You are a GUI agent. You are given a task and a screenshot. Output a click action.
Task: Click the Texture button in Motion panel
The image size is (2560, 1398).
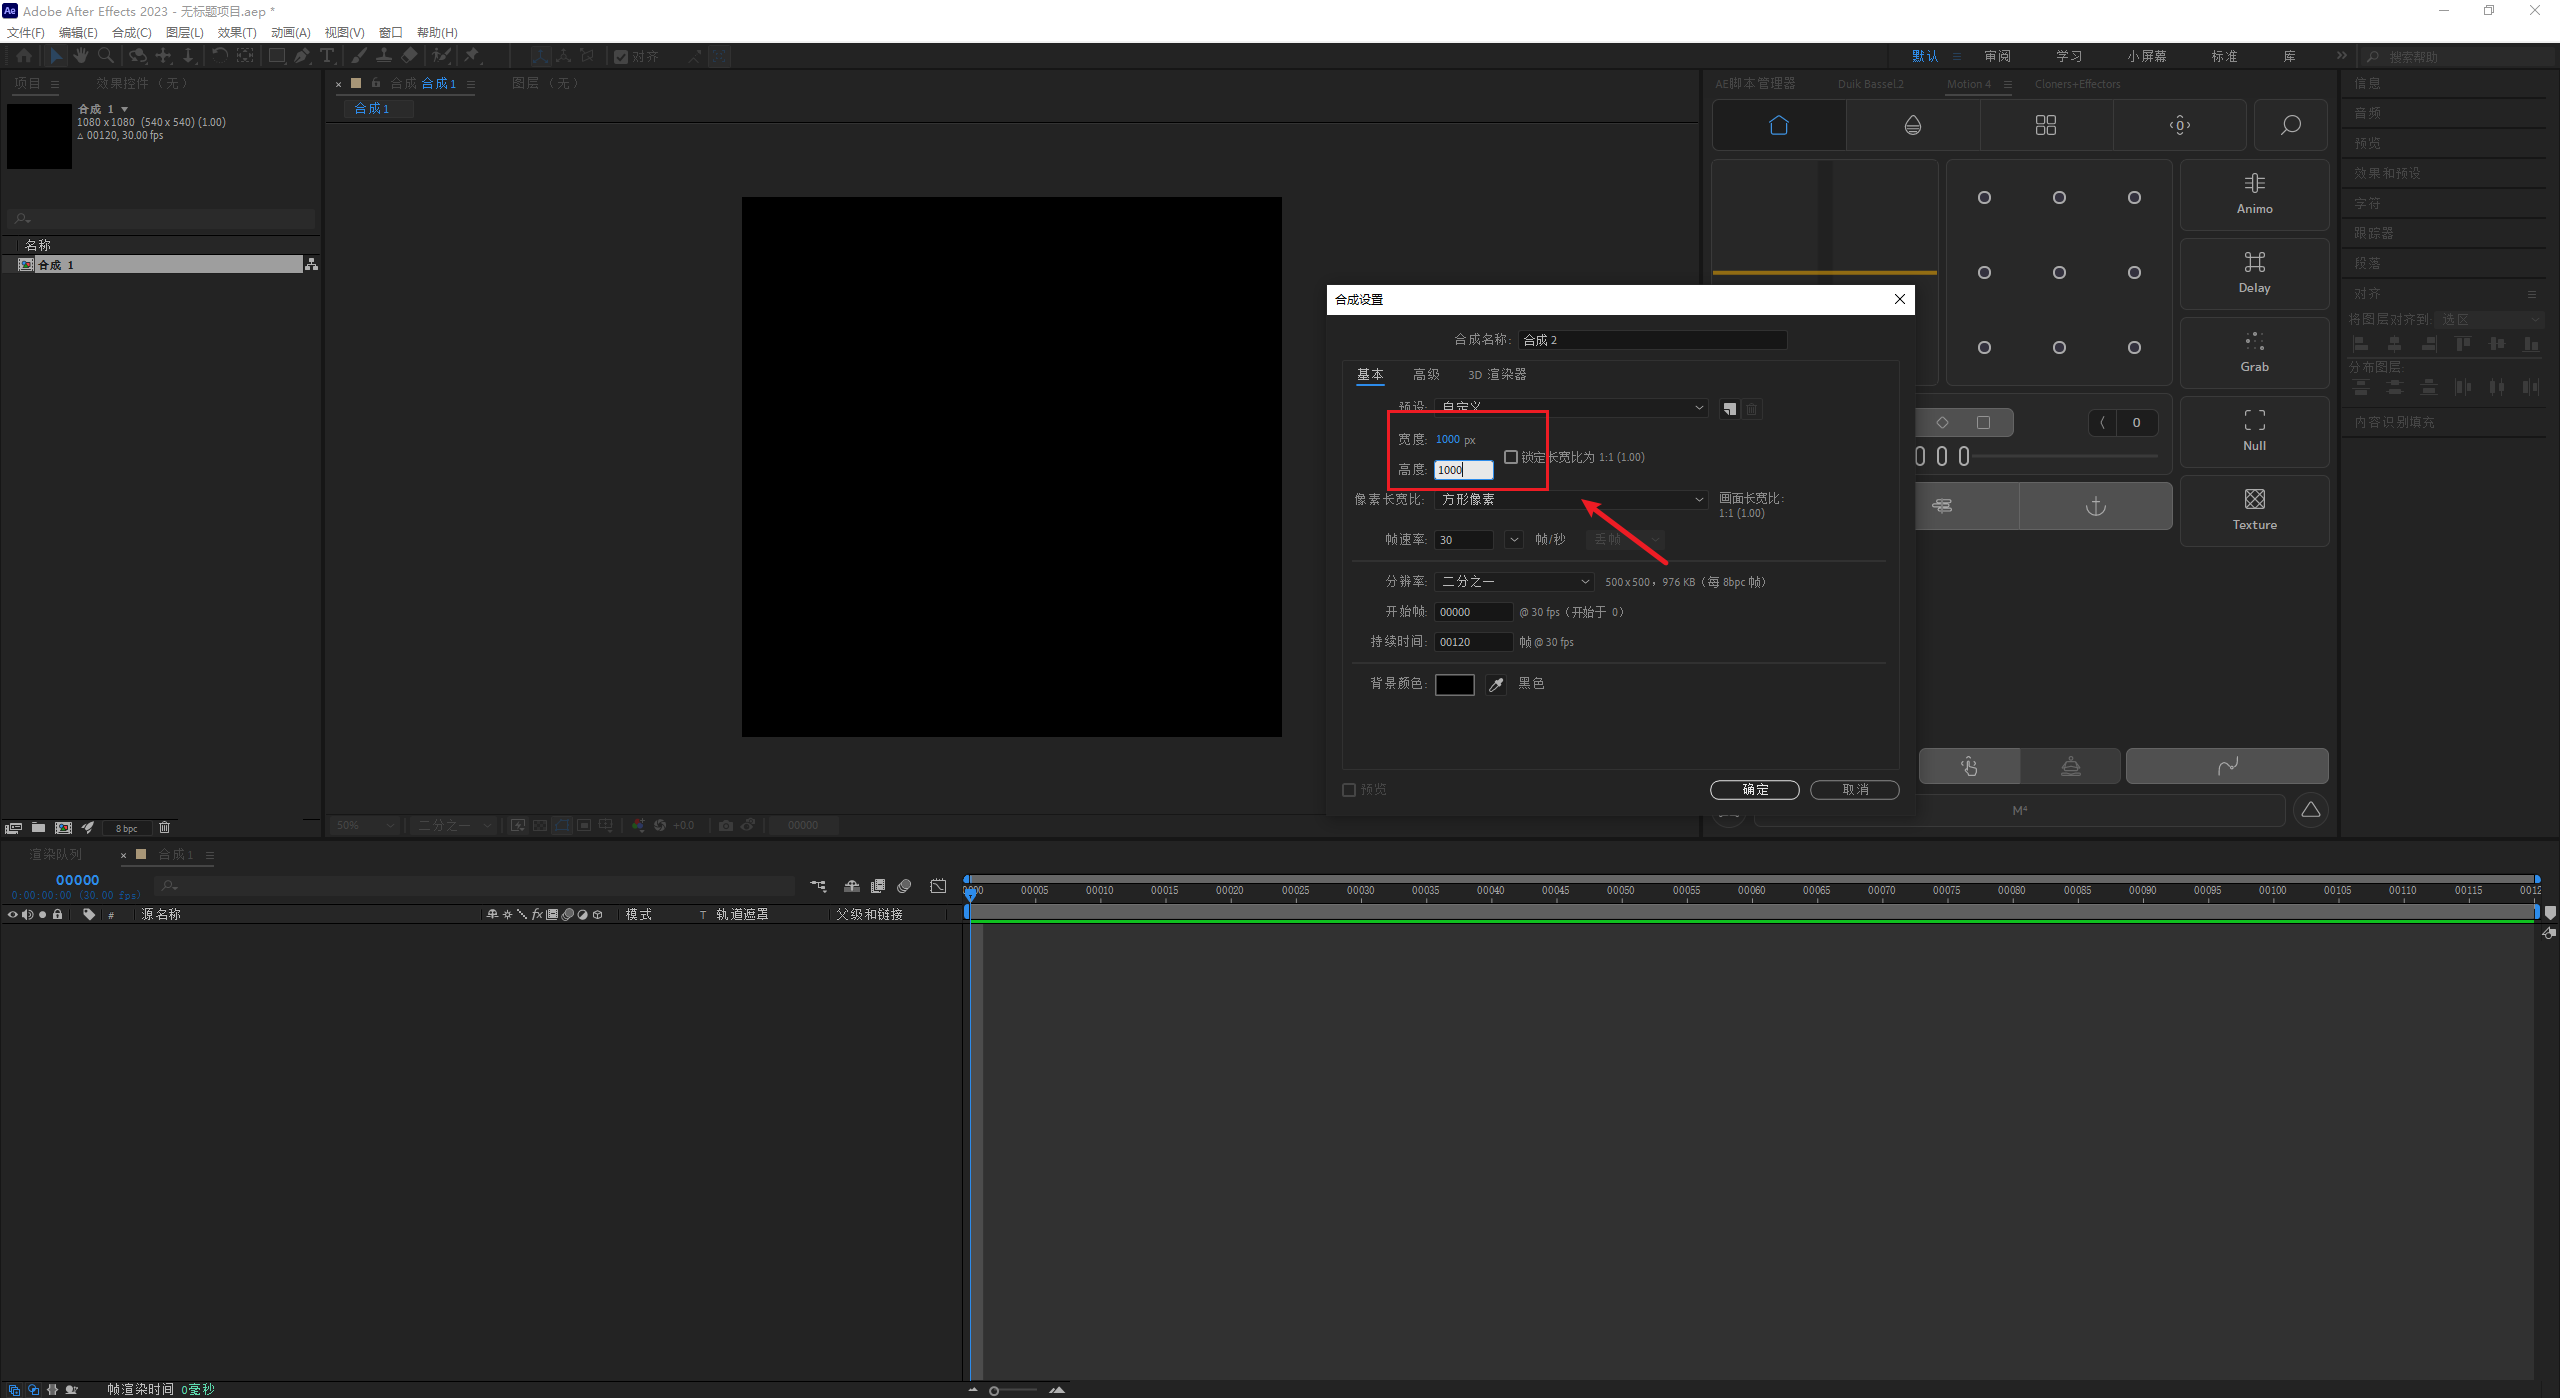[x=2254, y=509]
